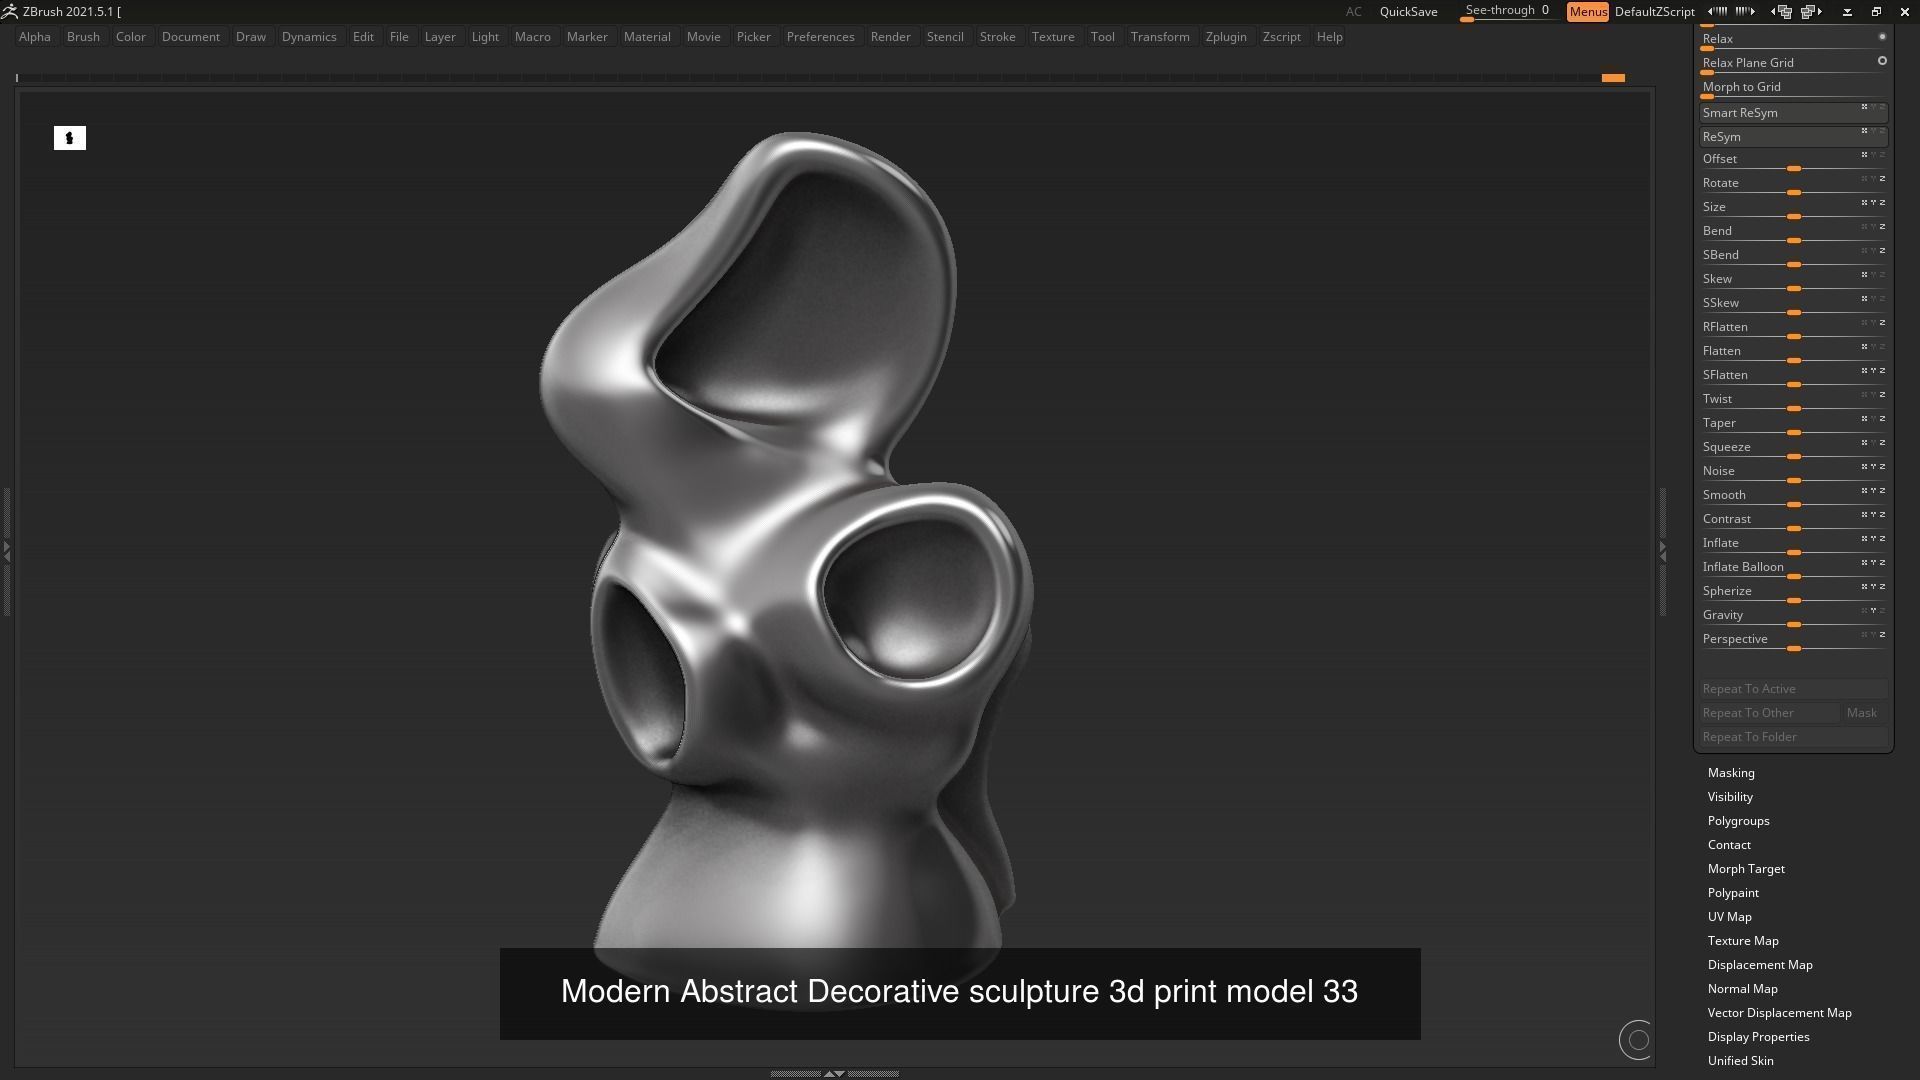Click the Morph to Grid slider

(x=1793, y=88)
